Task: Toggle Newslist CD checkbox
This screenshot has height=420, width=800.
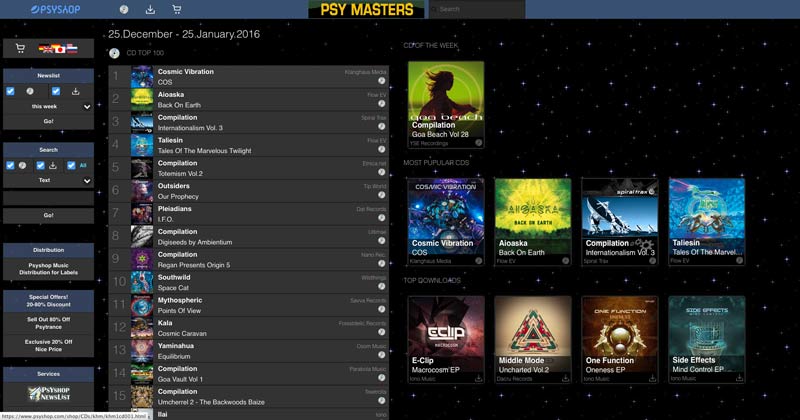Action: [x=10, y=91]
